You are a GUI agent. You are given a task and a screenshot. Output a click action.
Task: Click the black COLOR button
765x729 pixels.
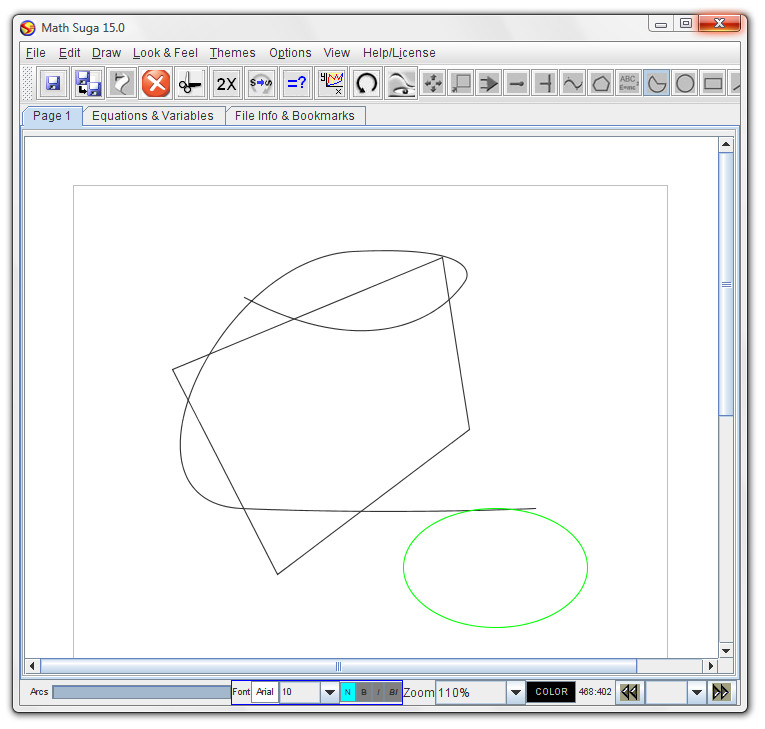(551, 692)
